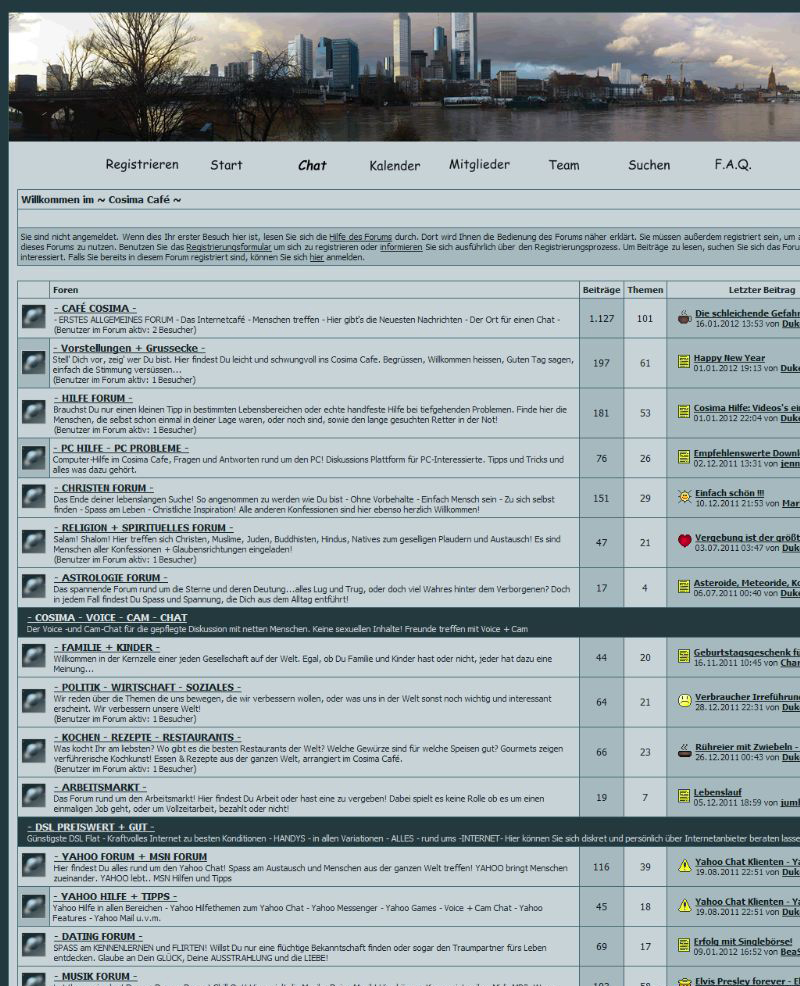The width and height of the screenshot is (800, 986).
Task: Open the PC HILFE - PC PROBLEME forum
Action: pos(121,448)
